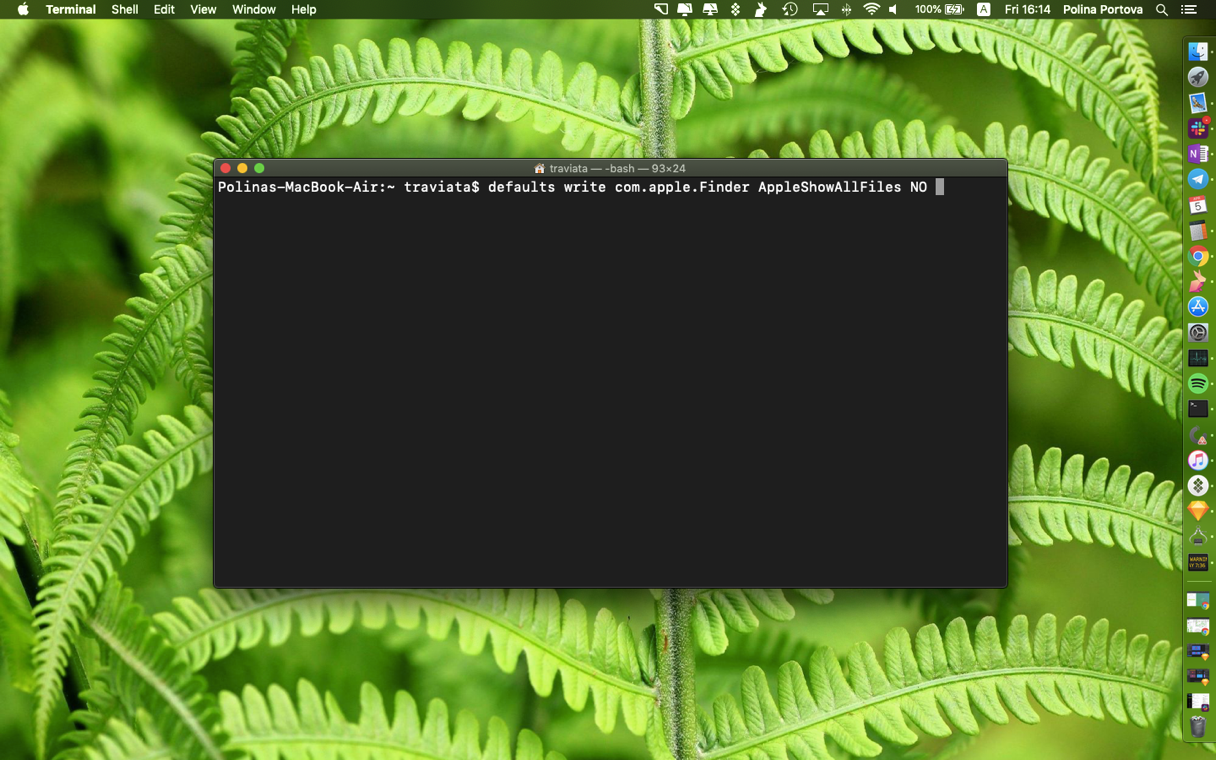Open the Polina Portova user menu

1103,10
